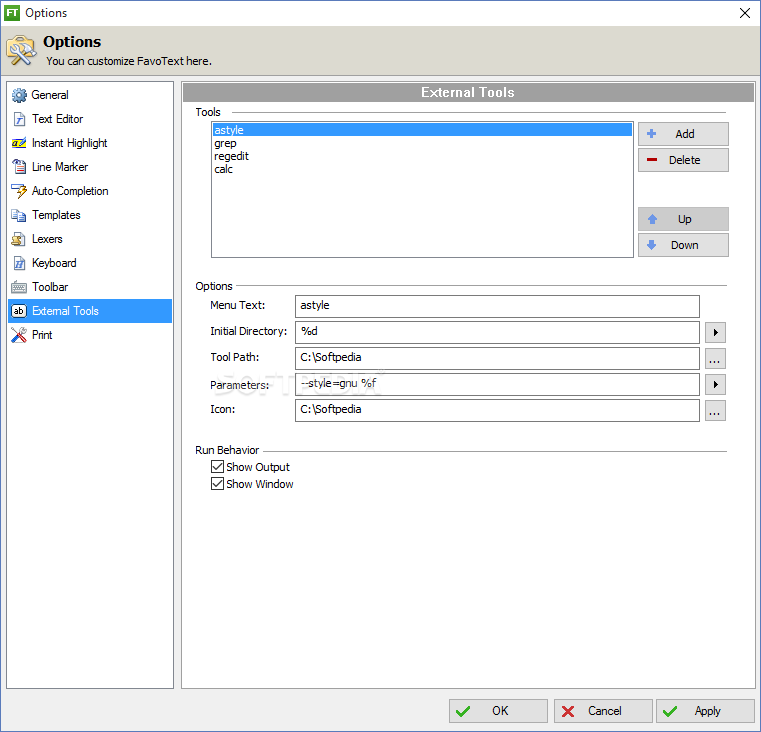
Task: Select Toolbar in the sidebar
Action: 90,287
